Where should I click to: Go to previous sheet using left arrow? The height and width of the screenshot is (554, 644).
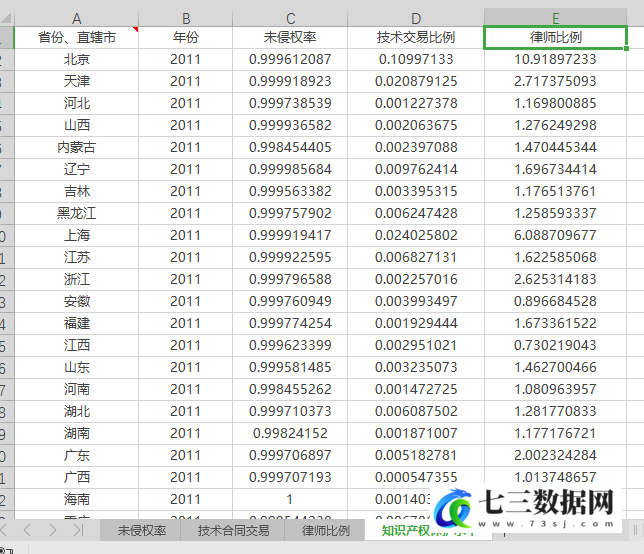(27, 530)
